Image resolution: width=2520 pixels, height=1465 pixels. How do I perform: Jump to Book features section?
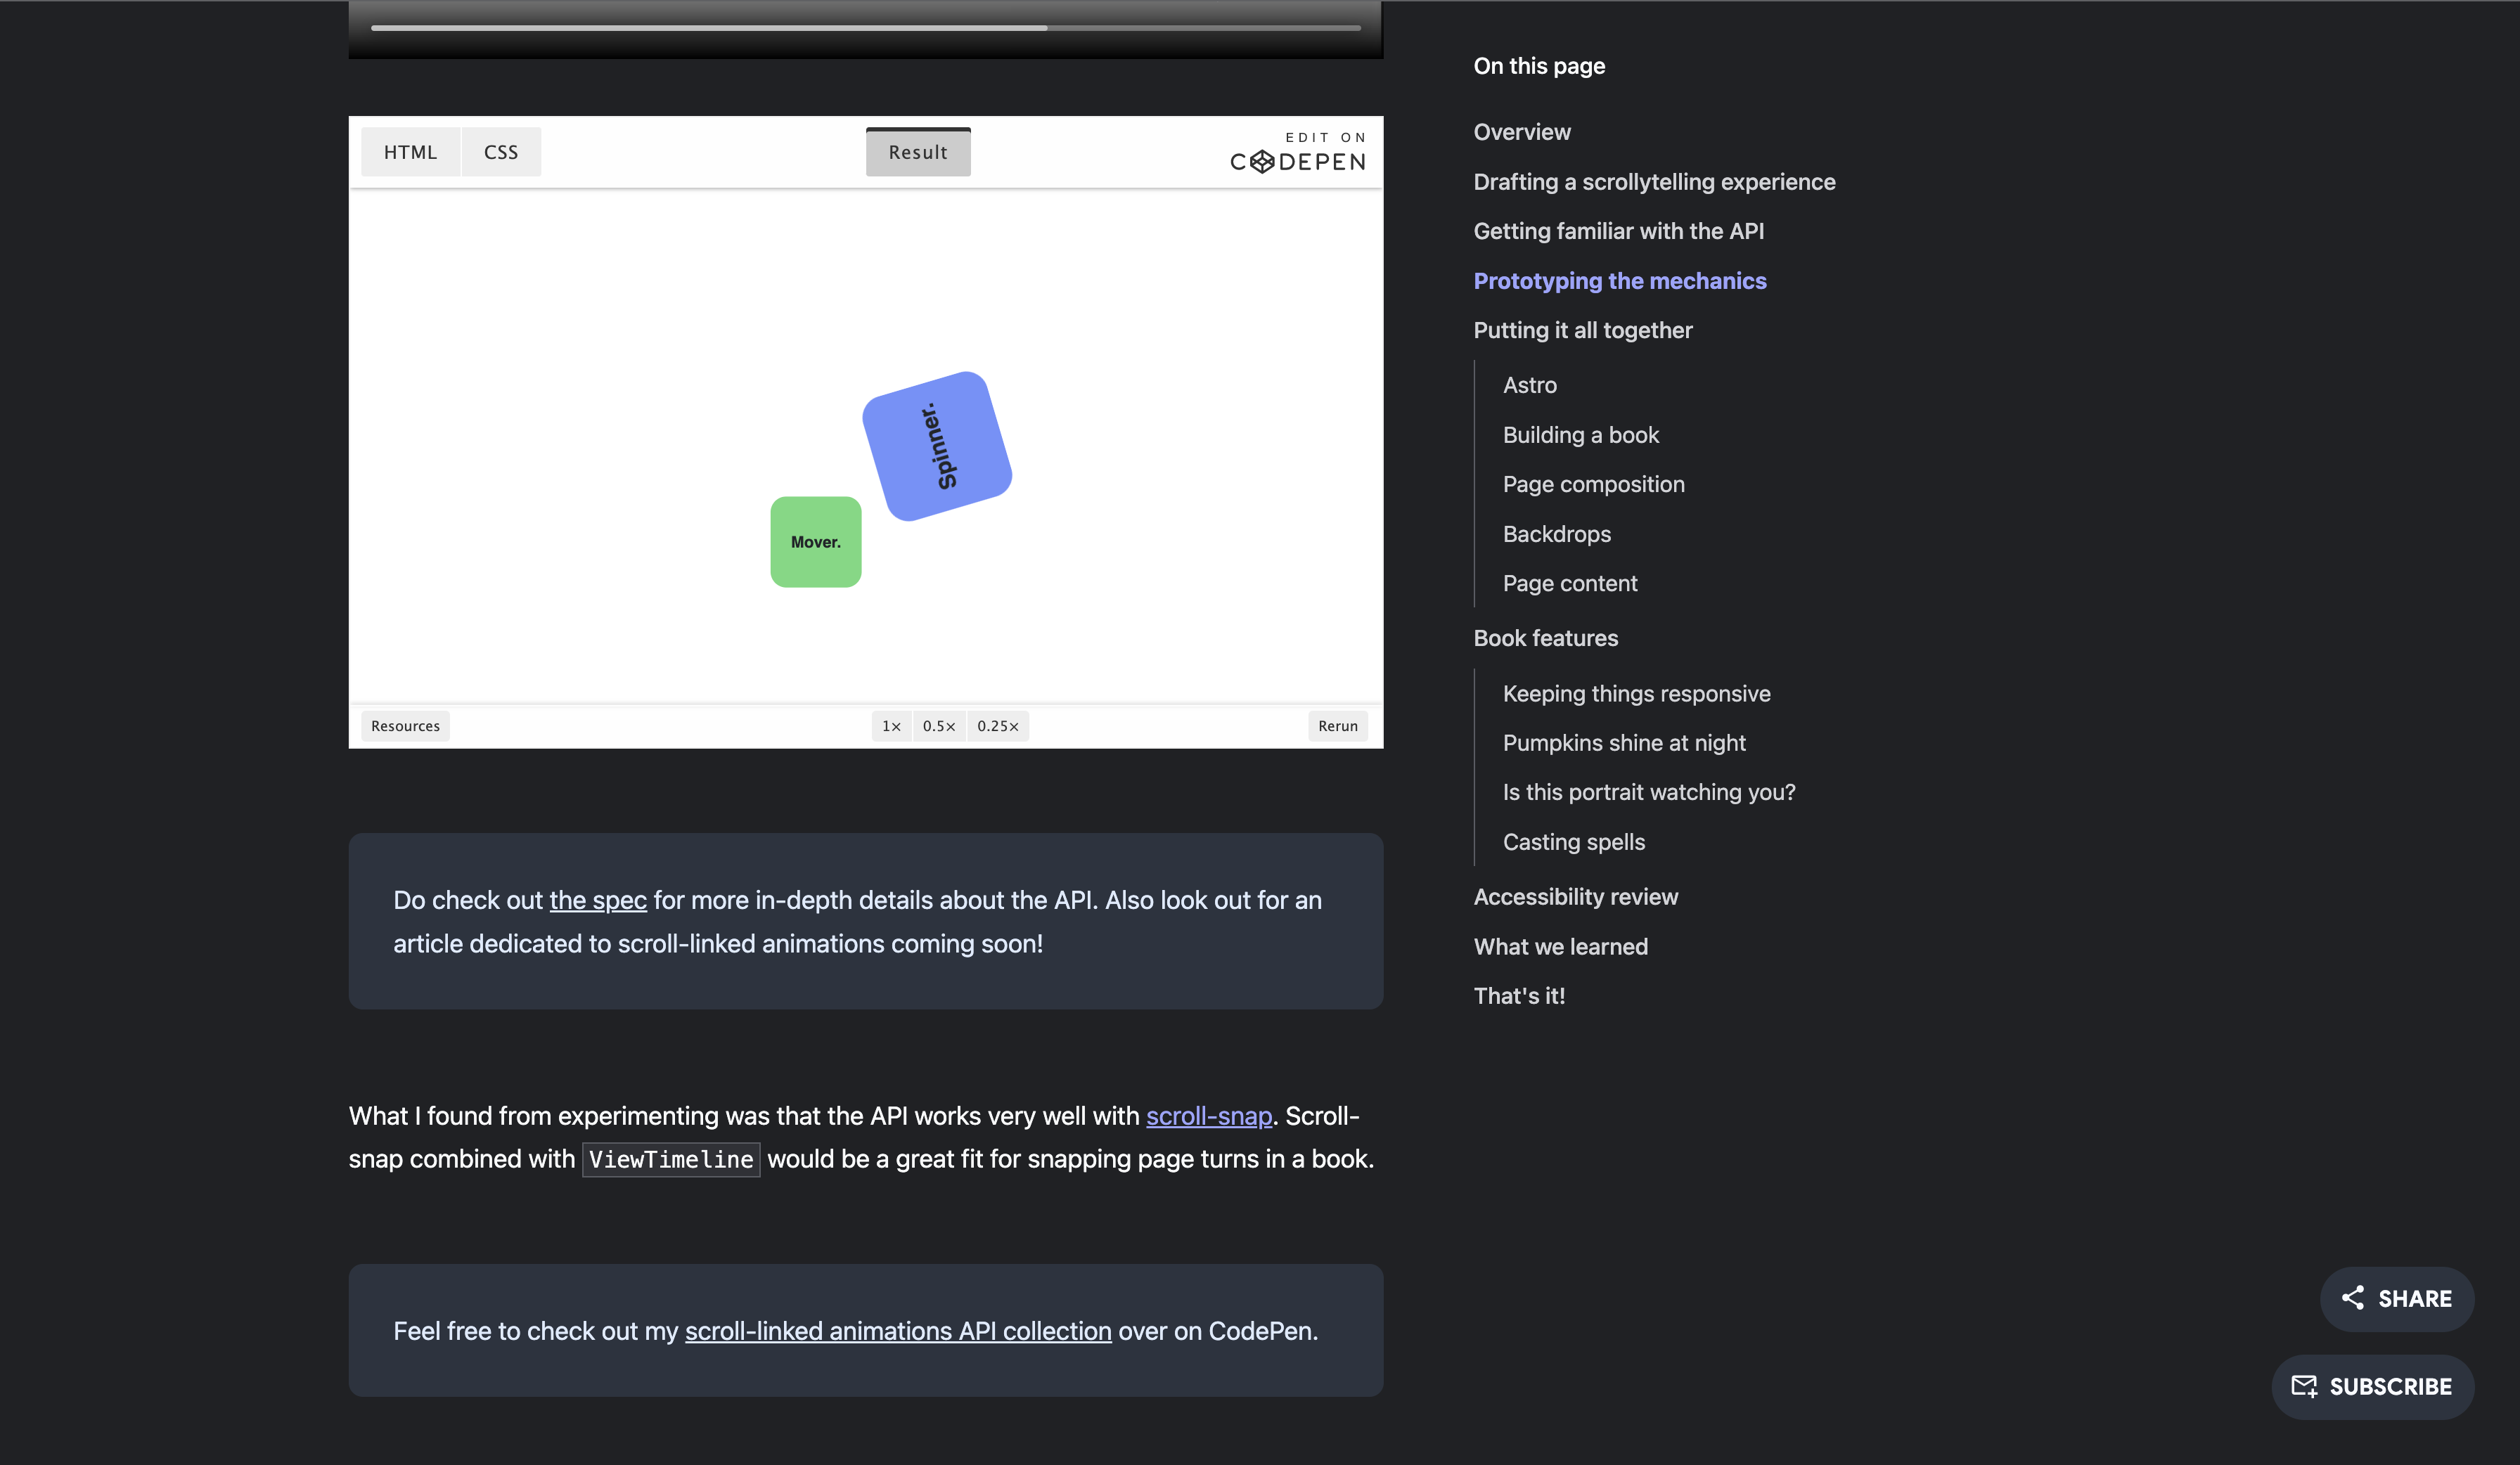(1546, 638)
